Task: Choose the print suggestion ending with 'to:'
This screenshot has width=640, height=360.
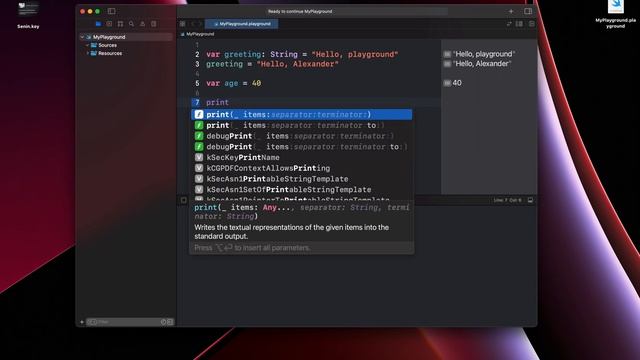Action: click(302, 125)
